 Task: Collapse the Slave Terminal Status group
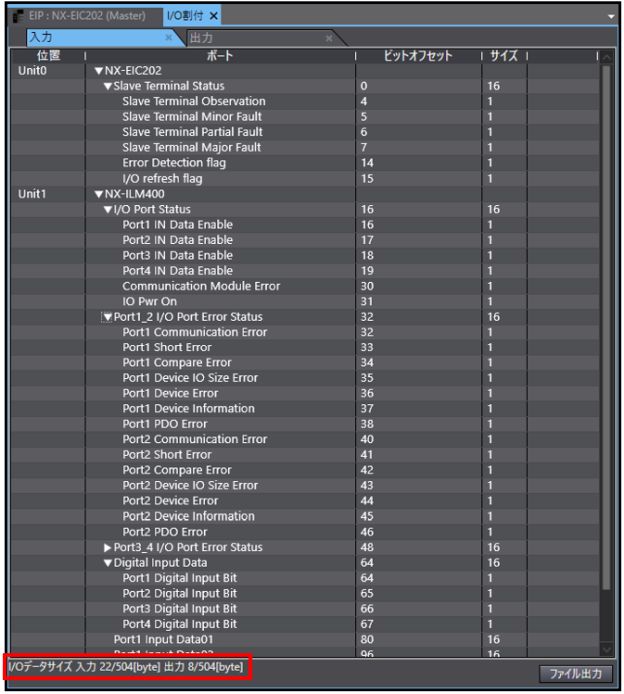108,86
